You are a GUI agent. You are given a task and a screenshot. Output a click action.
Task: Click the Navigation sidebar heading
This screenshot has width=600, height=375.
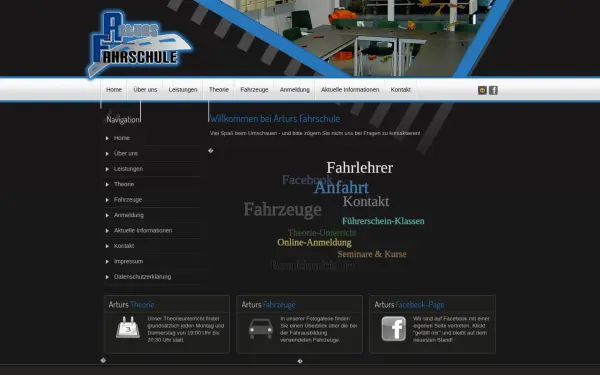[122, 120]
